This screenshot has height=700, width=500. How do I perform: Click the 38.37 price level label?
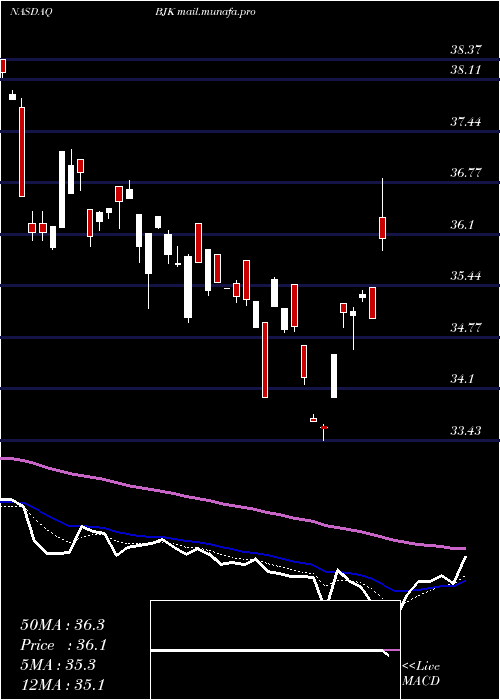coord(466,50)
